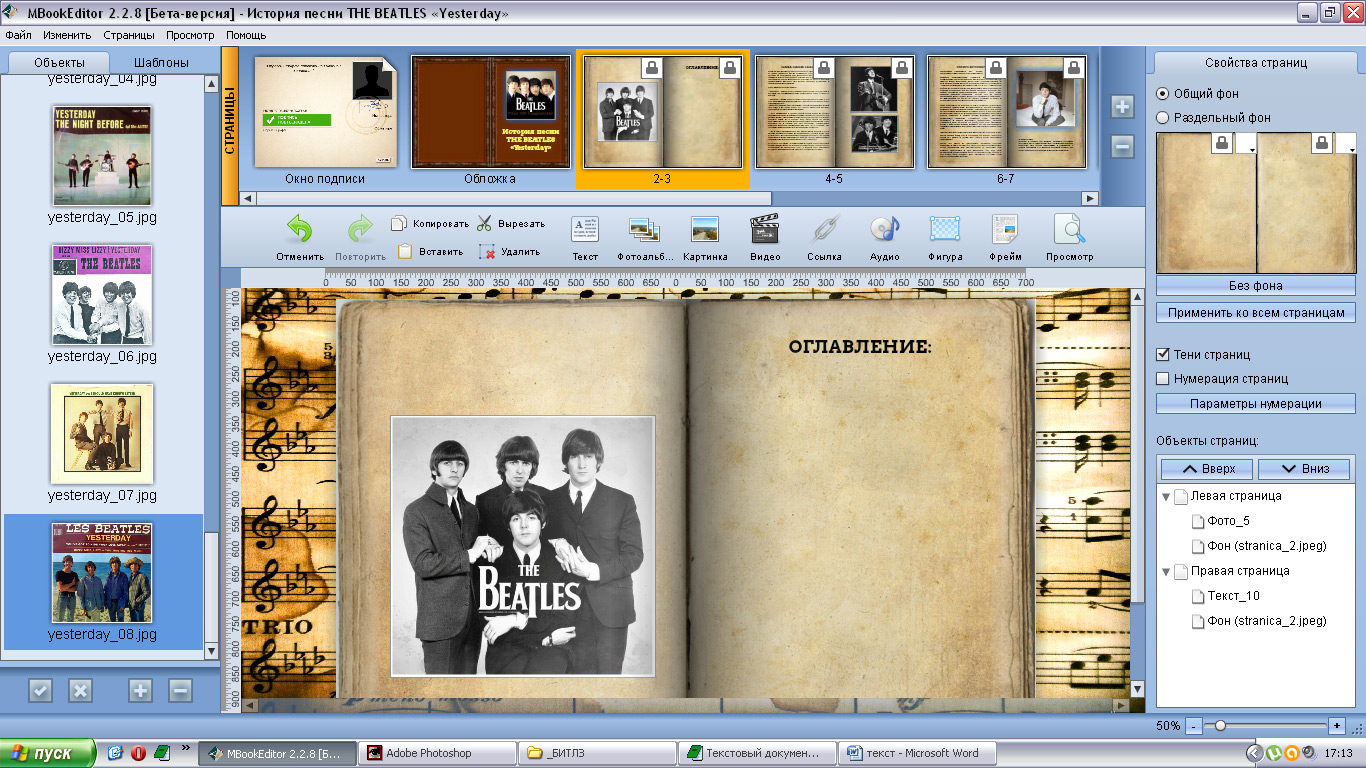Open the Файл menu
This screenshot has width=1366, height=768.
(18, 35)
